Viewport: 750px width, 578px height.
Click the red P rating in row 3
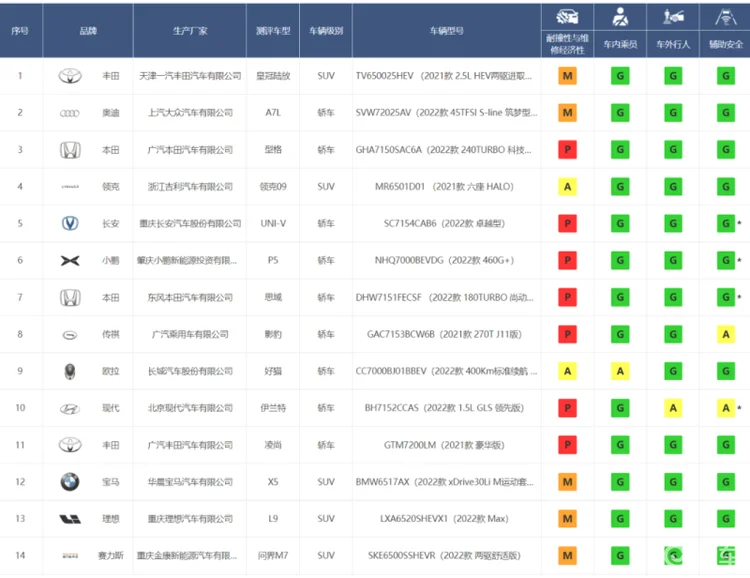[567, 150]
